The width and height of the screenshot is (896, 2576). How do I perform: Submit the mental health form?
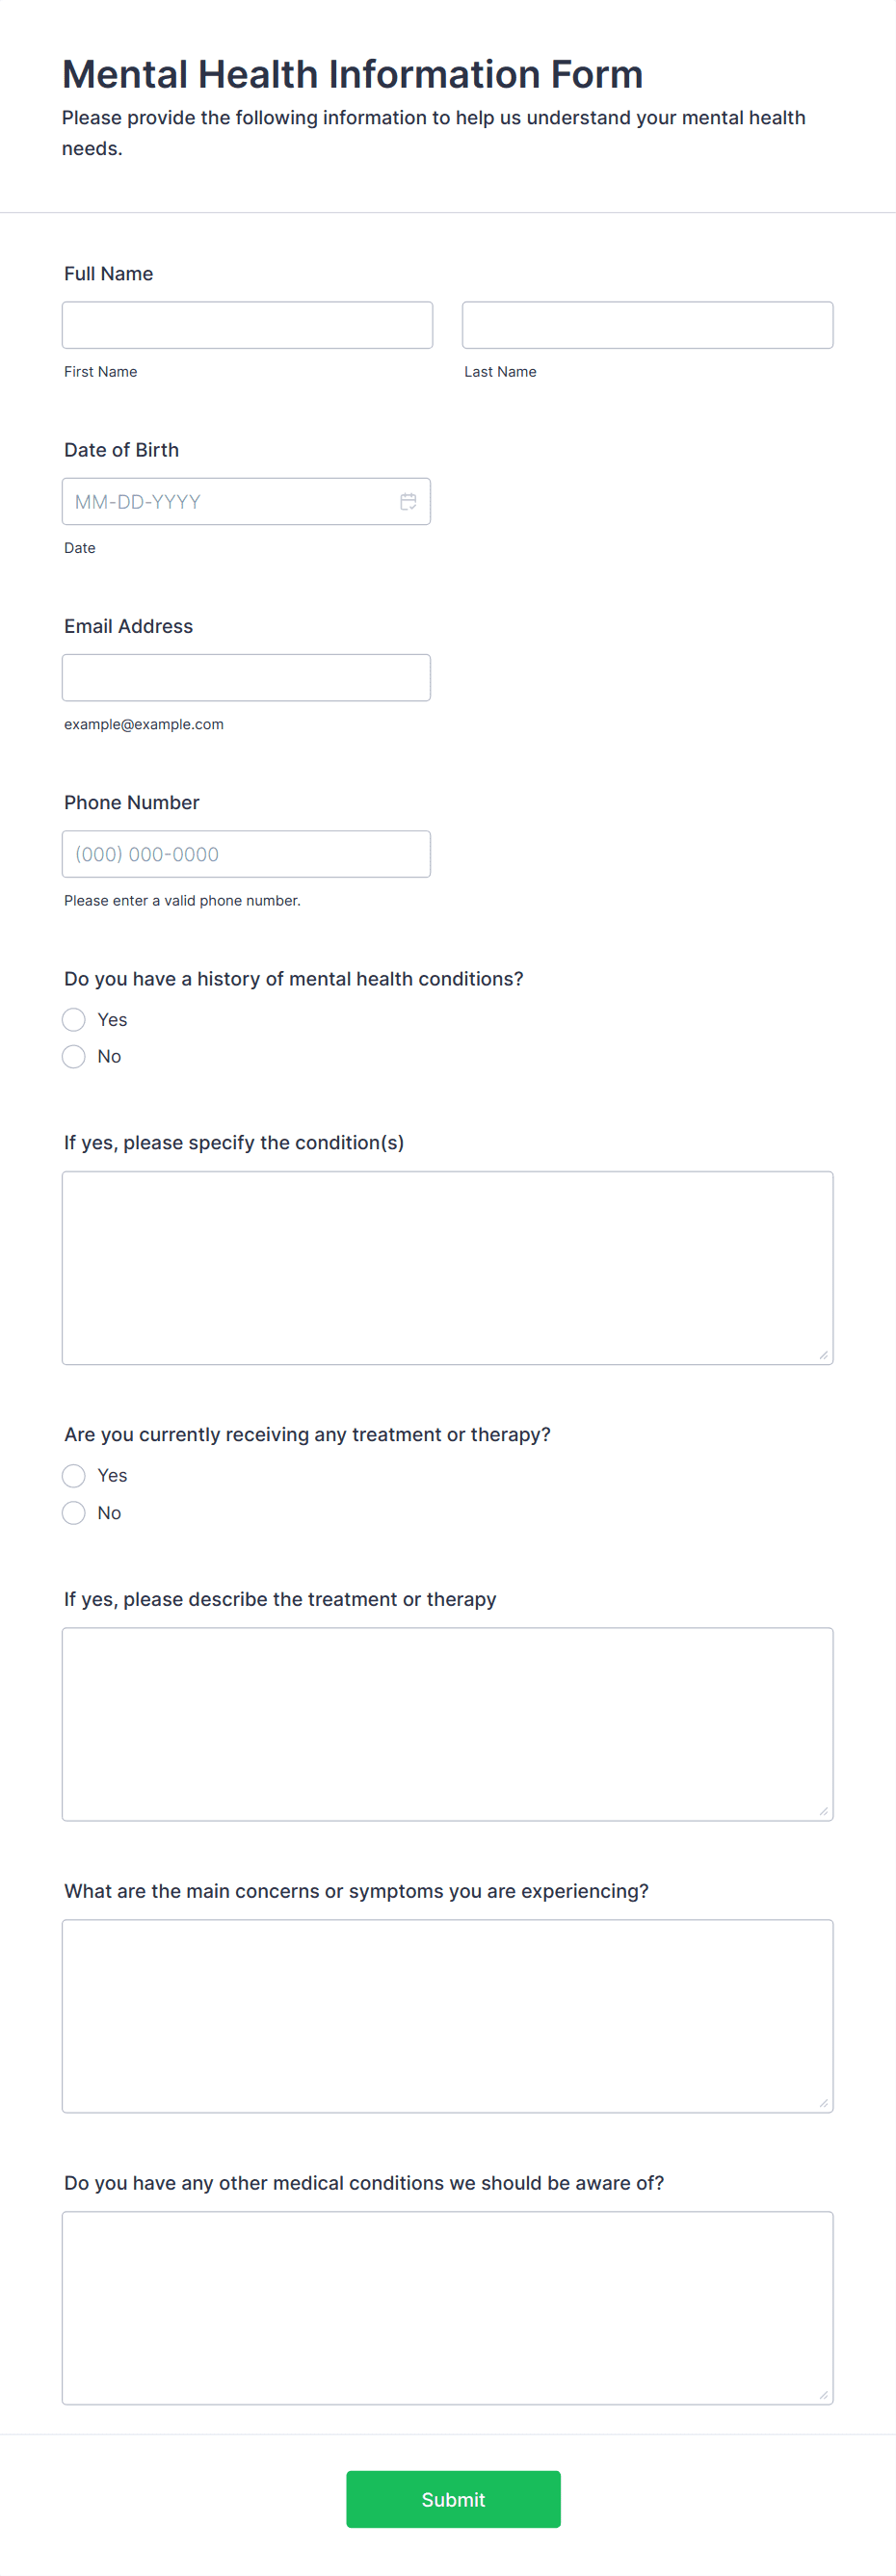pyautogui.click(x=453, y=2500)
